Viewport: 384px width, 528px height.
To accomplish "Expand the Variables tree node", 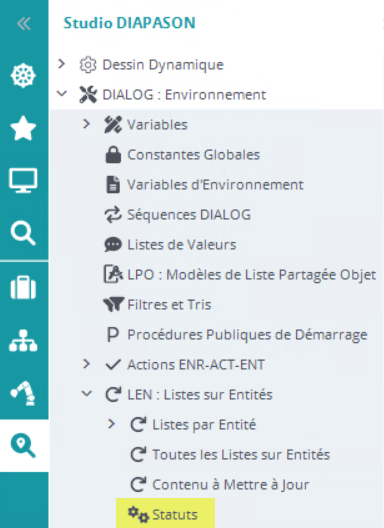I will coord(86,124).
